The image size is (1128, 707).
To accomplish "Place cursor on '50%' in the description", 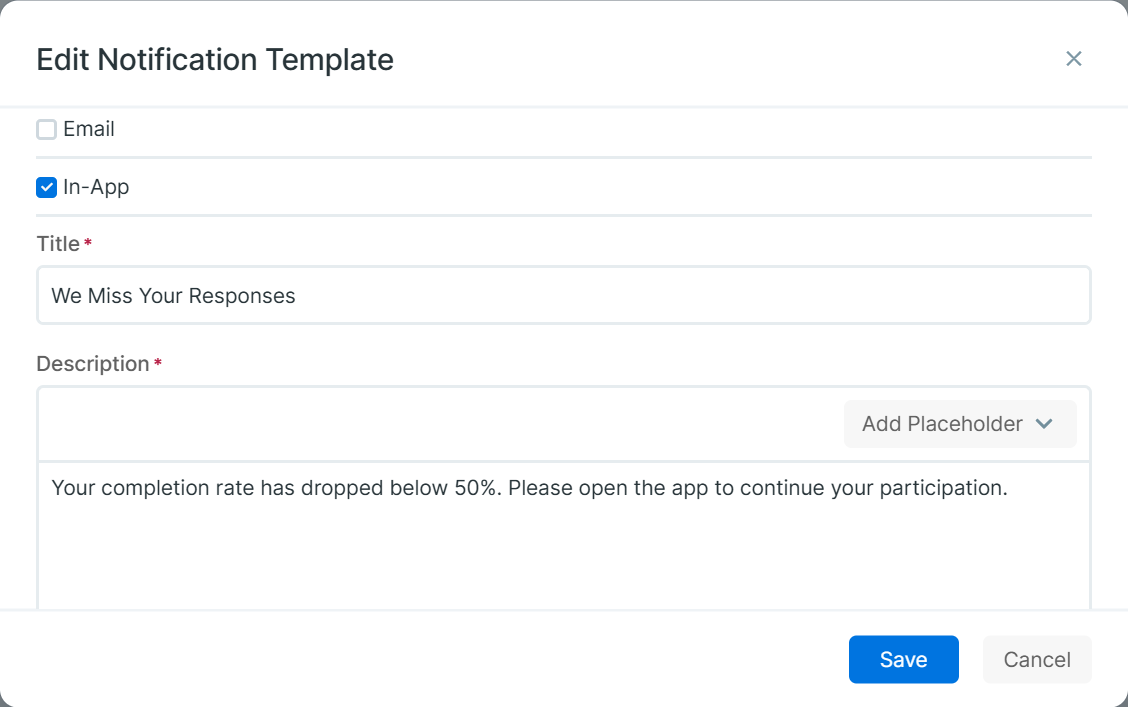I will pos(476,488).
